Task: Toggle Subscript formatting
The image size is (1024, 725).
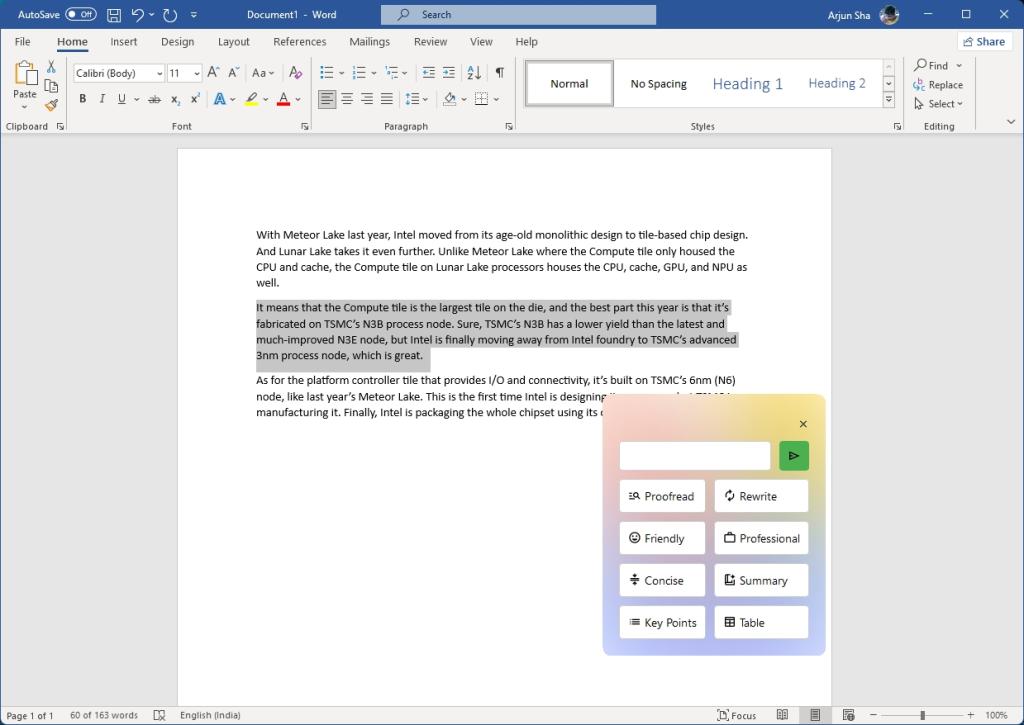Action: tap(175, 99)
